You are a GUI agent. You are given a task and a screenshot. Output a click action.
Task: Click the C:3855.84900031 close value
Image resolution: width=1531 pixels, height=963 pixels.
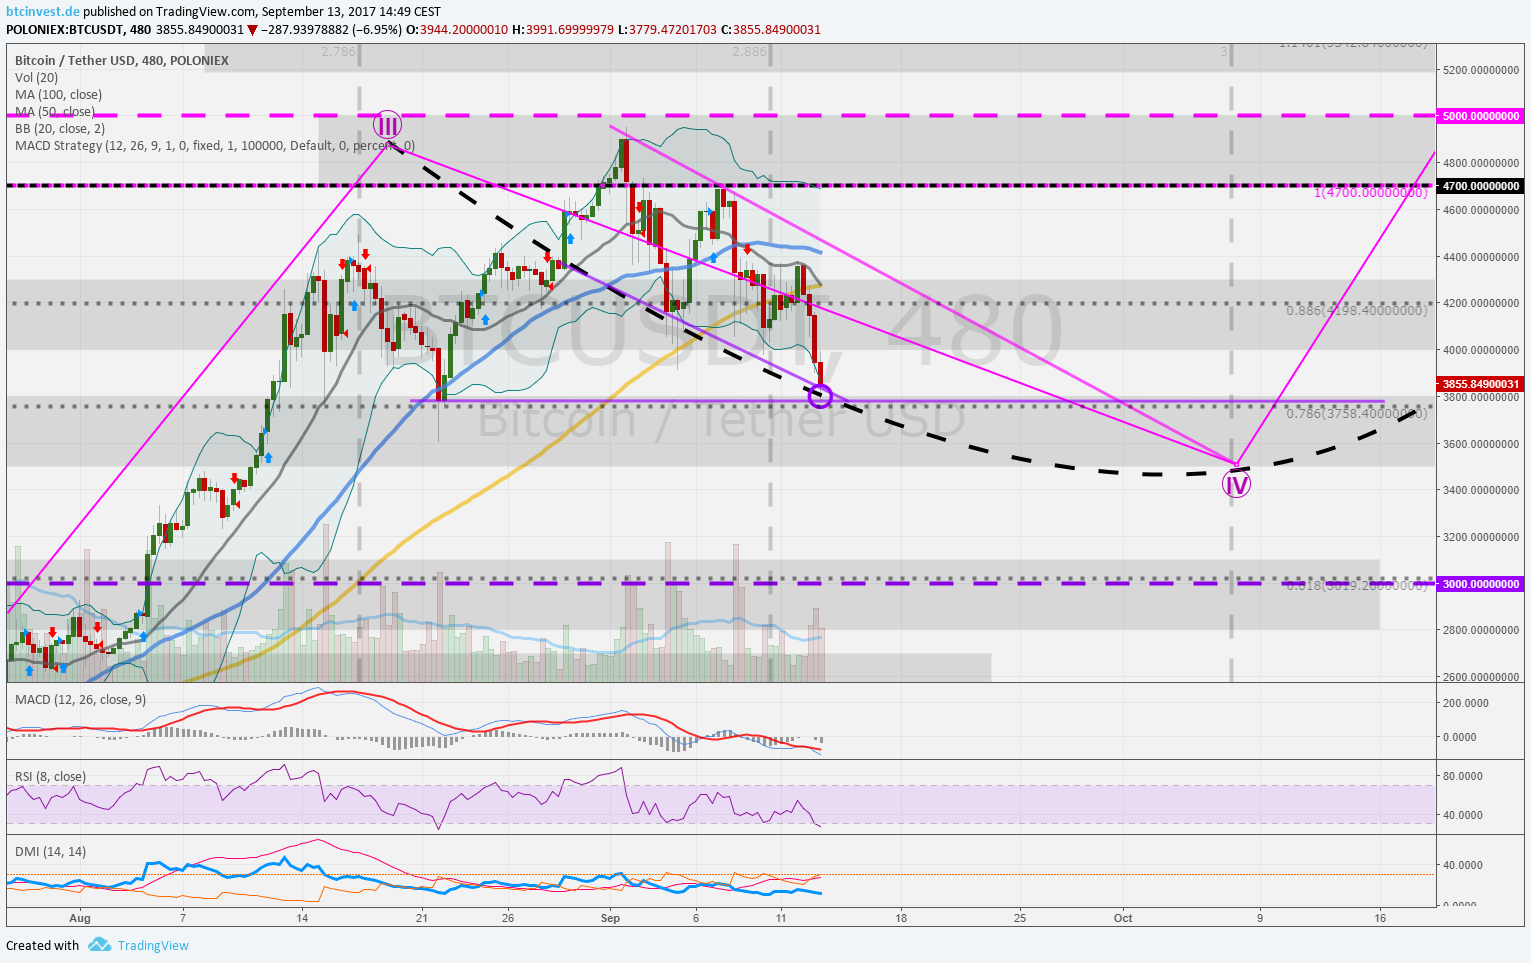pyautogui.click(x=771, y=30)
